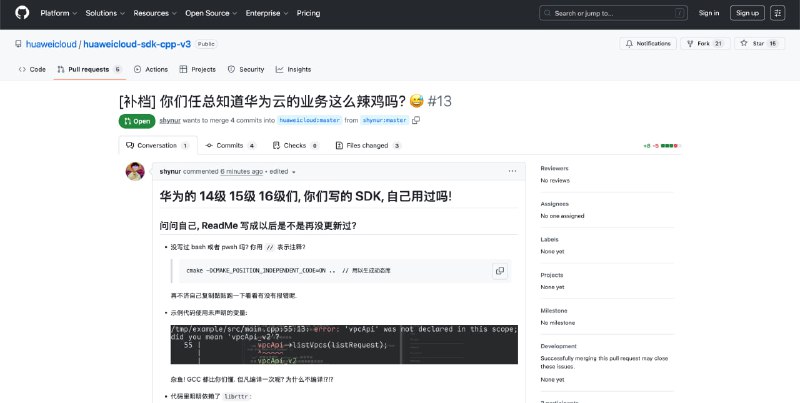The height and width of the screenshot is (403, 800).
Task: Click the Development sidebar heading
Action: click(x=559, y=346)
